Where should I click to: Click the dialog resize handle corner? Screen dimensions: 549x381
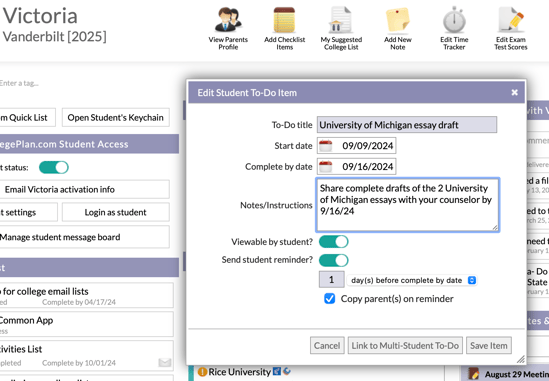point(521,359)
